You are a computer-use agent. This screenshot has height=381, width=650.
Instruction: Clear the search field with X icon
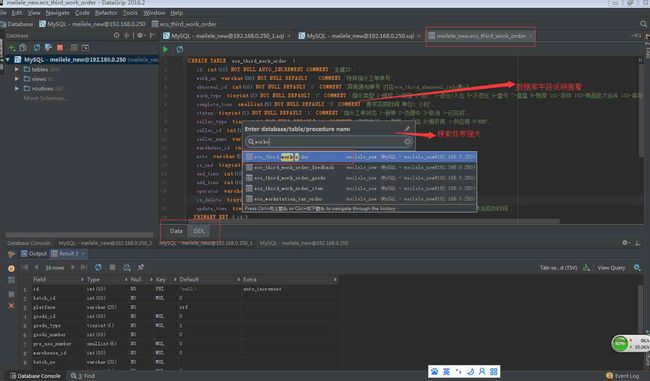click(407, 142)
